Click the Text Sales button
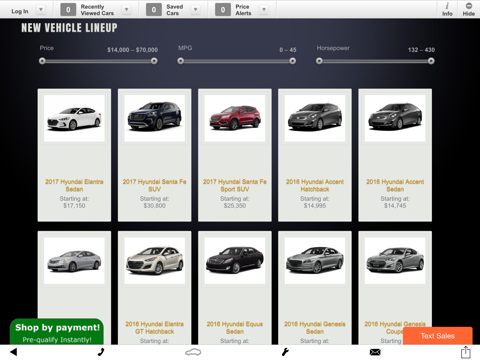480x360 pixels. [x=438, y=336]
